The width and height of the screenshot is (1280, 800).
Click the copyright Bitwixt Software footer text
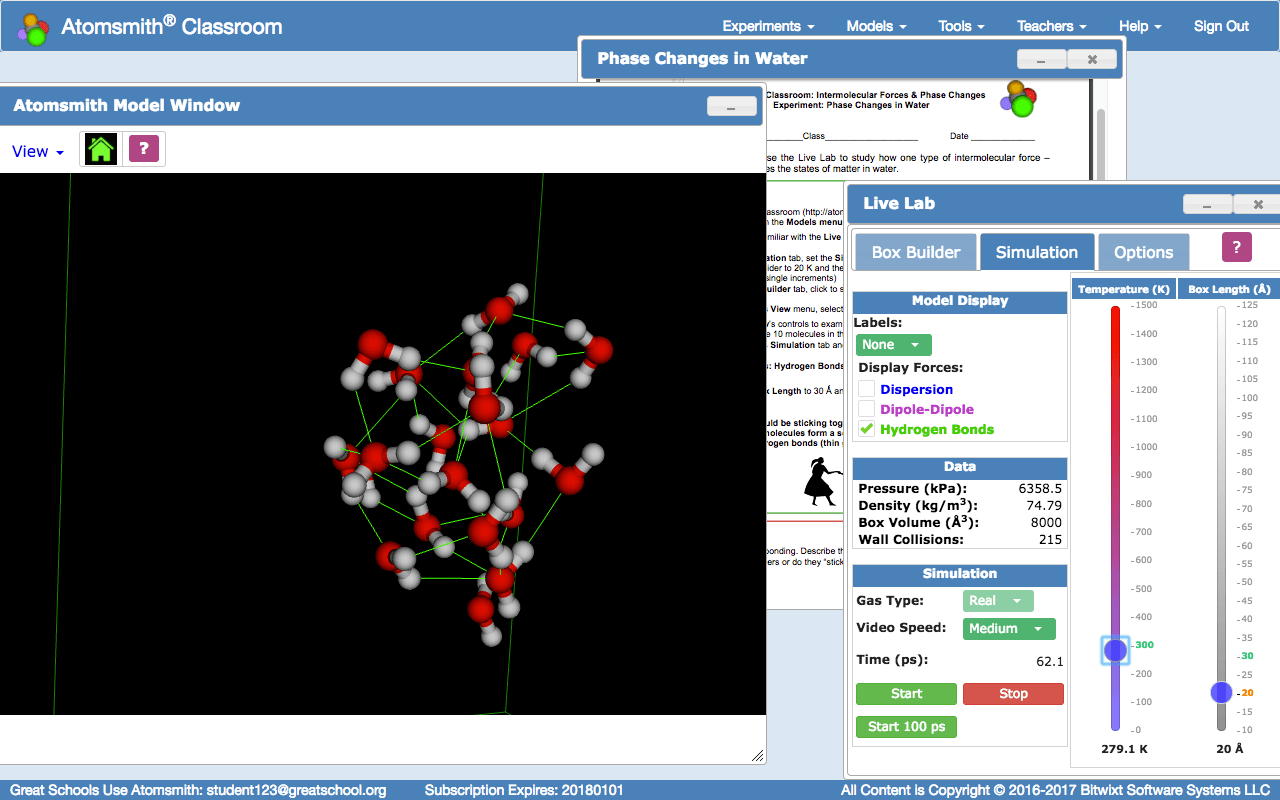pos(1056,790)
